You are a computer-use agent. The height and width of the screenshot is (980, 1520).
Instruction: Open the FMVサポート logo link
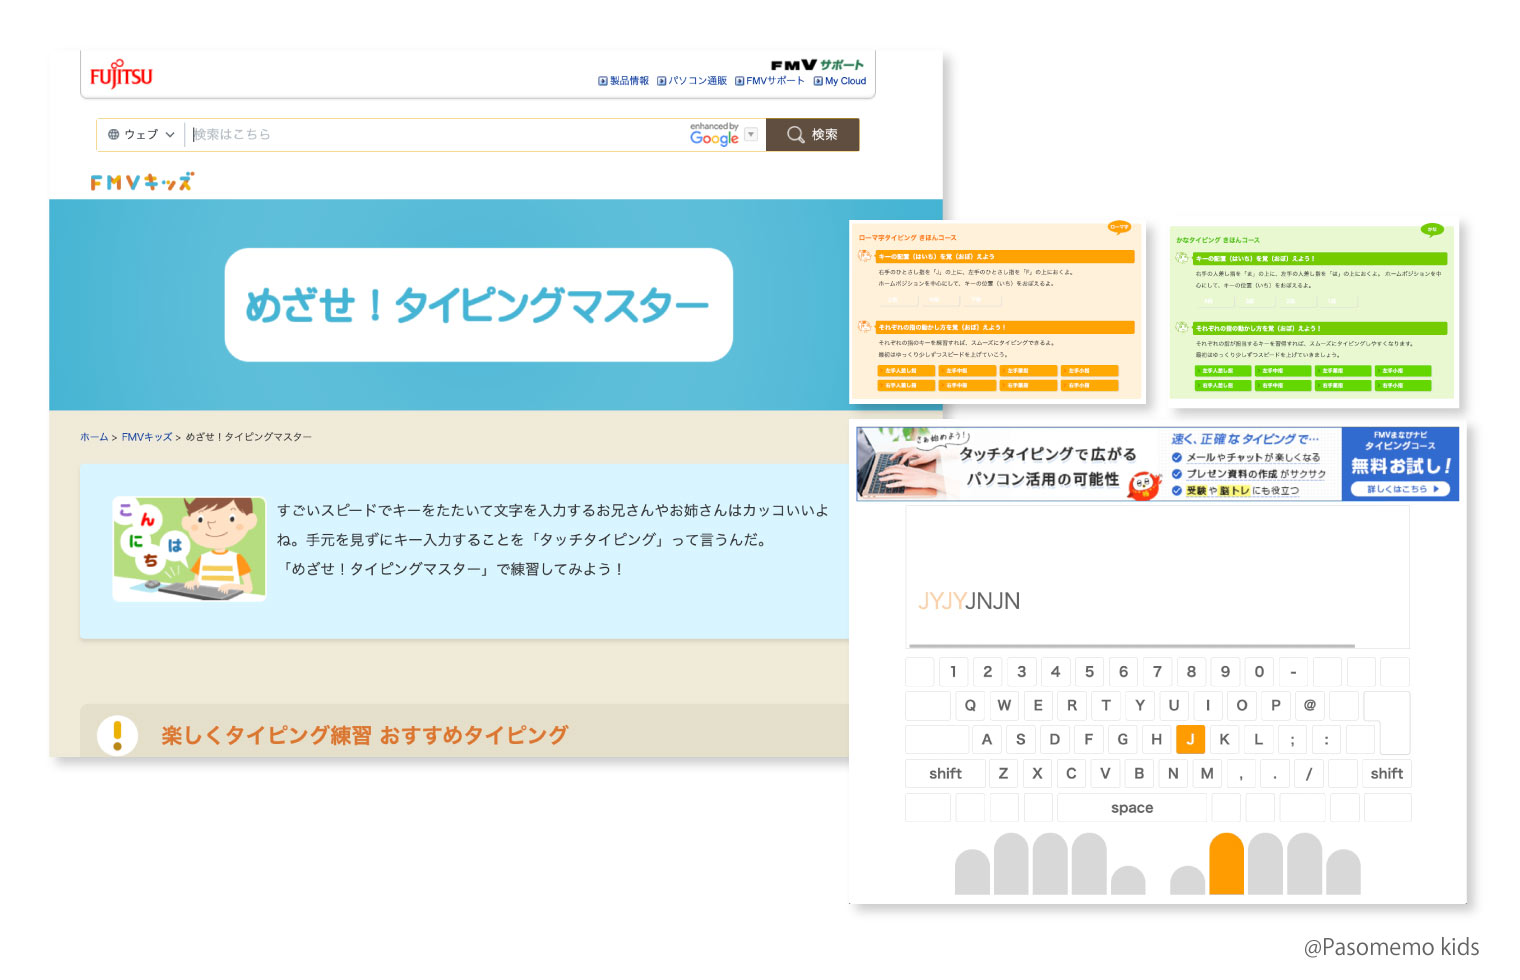(x=817, y=65)
